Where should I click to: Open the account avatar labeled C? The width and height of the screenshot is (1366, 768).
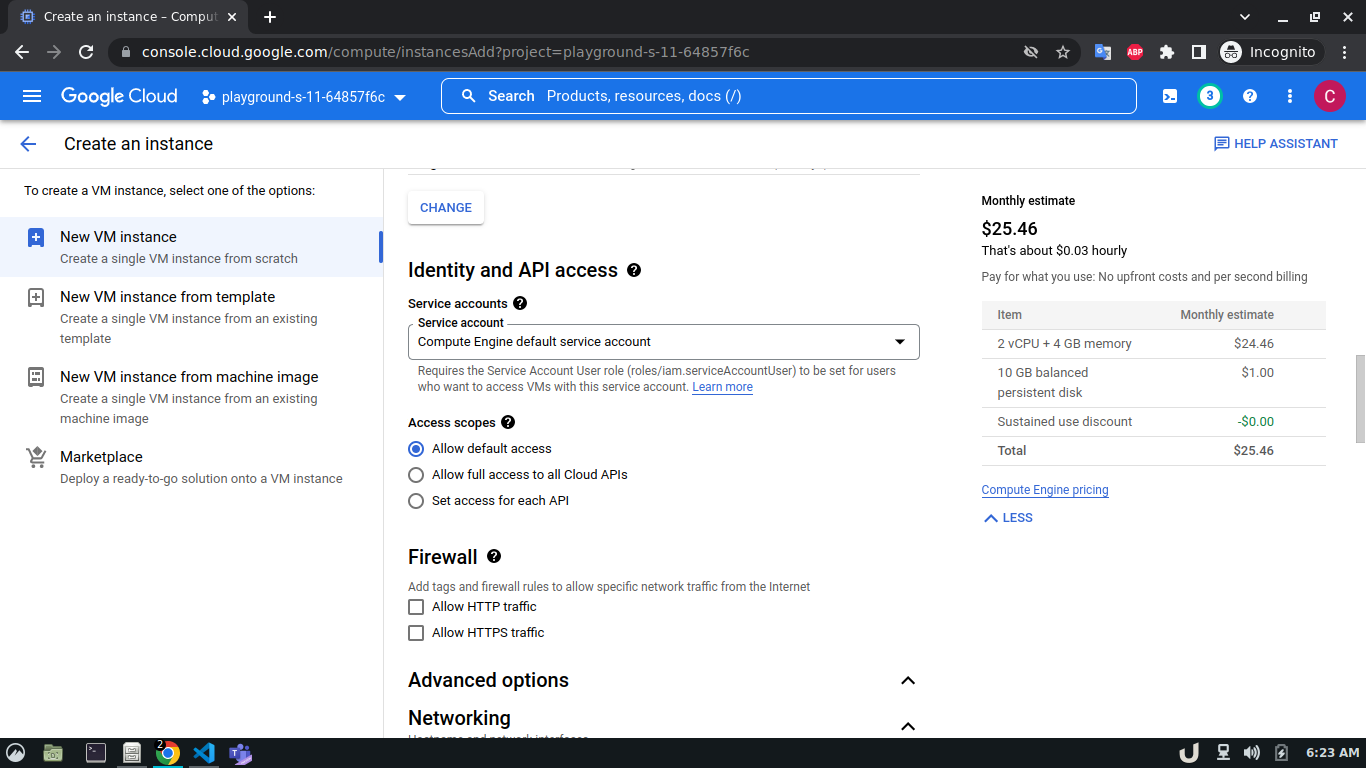click(x=1329, y=96)
